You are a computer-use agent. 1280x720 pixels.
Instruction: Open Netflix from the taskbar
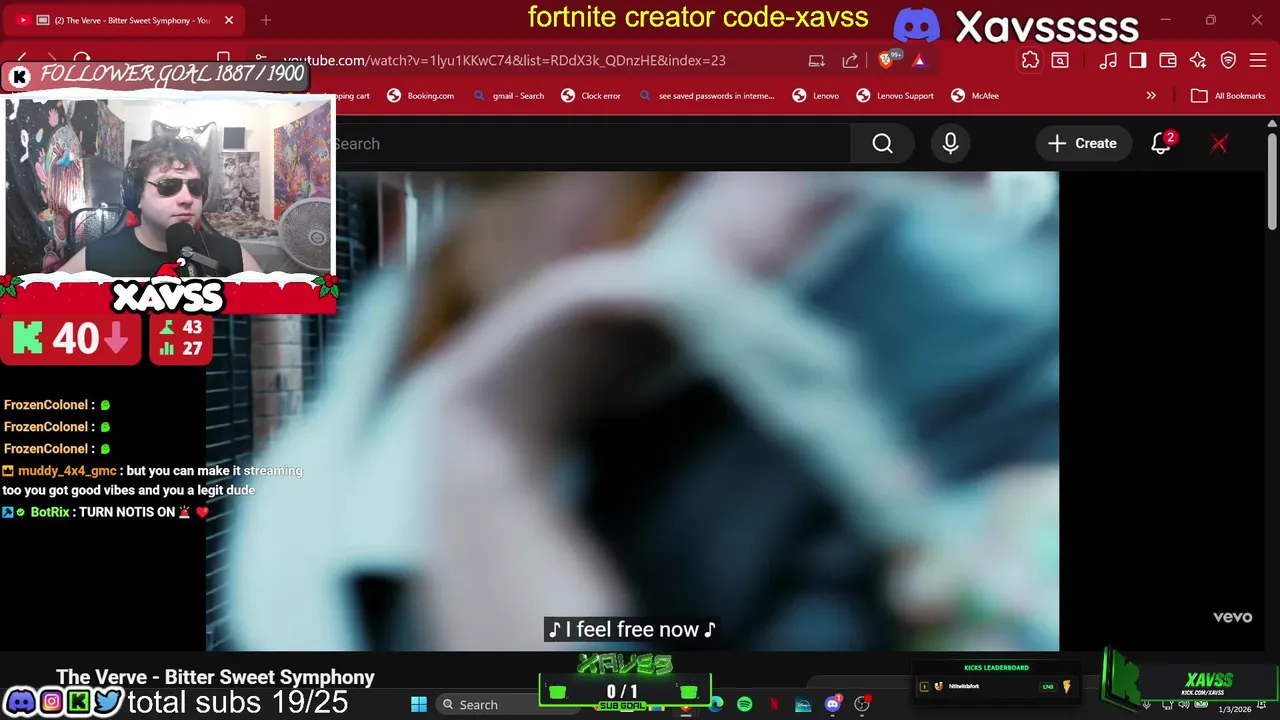point(774,704)
